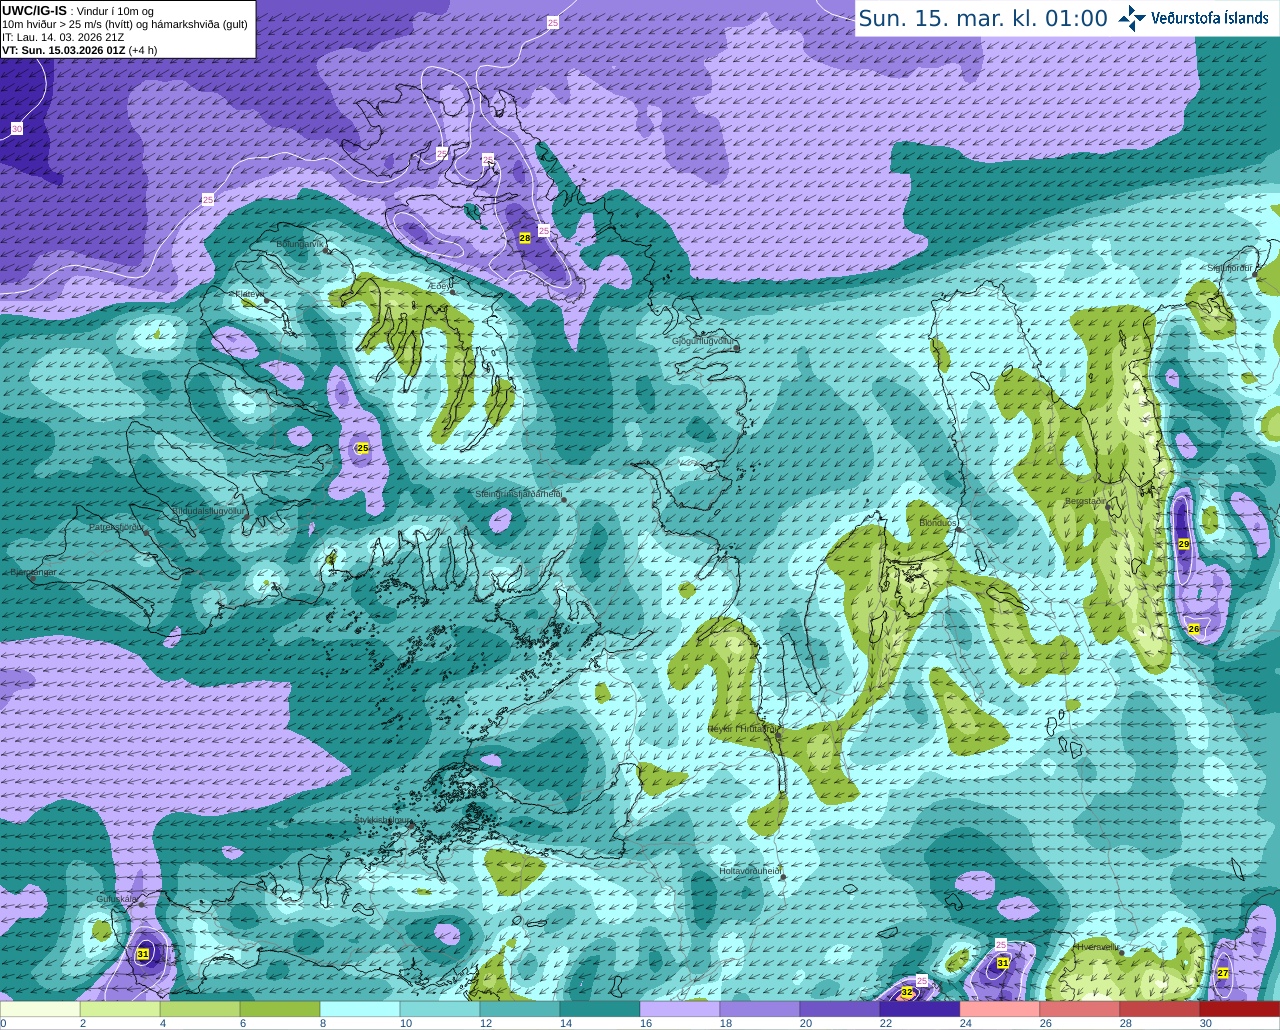Click the 12–14 teal legend swatch
This screenshot has height=1030, width=1280.
(x=520, y=1009)
